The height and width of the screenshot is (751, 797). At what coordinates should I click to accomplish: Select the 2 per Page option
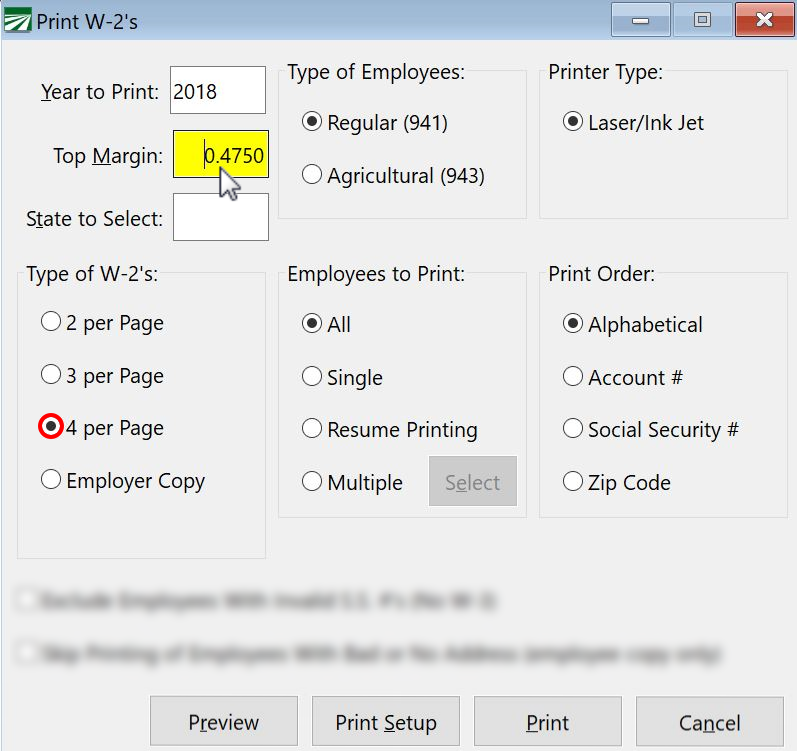(51, 322)
